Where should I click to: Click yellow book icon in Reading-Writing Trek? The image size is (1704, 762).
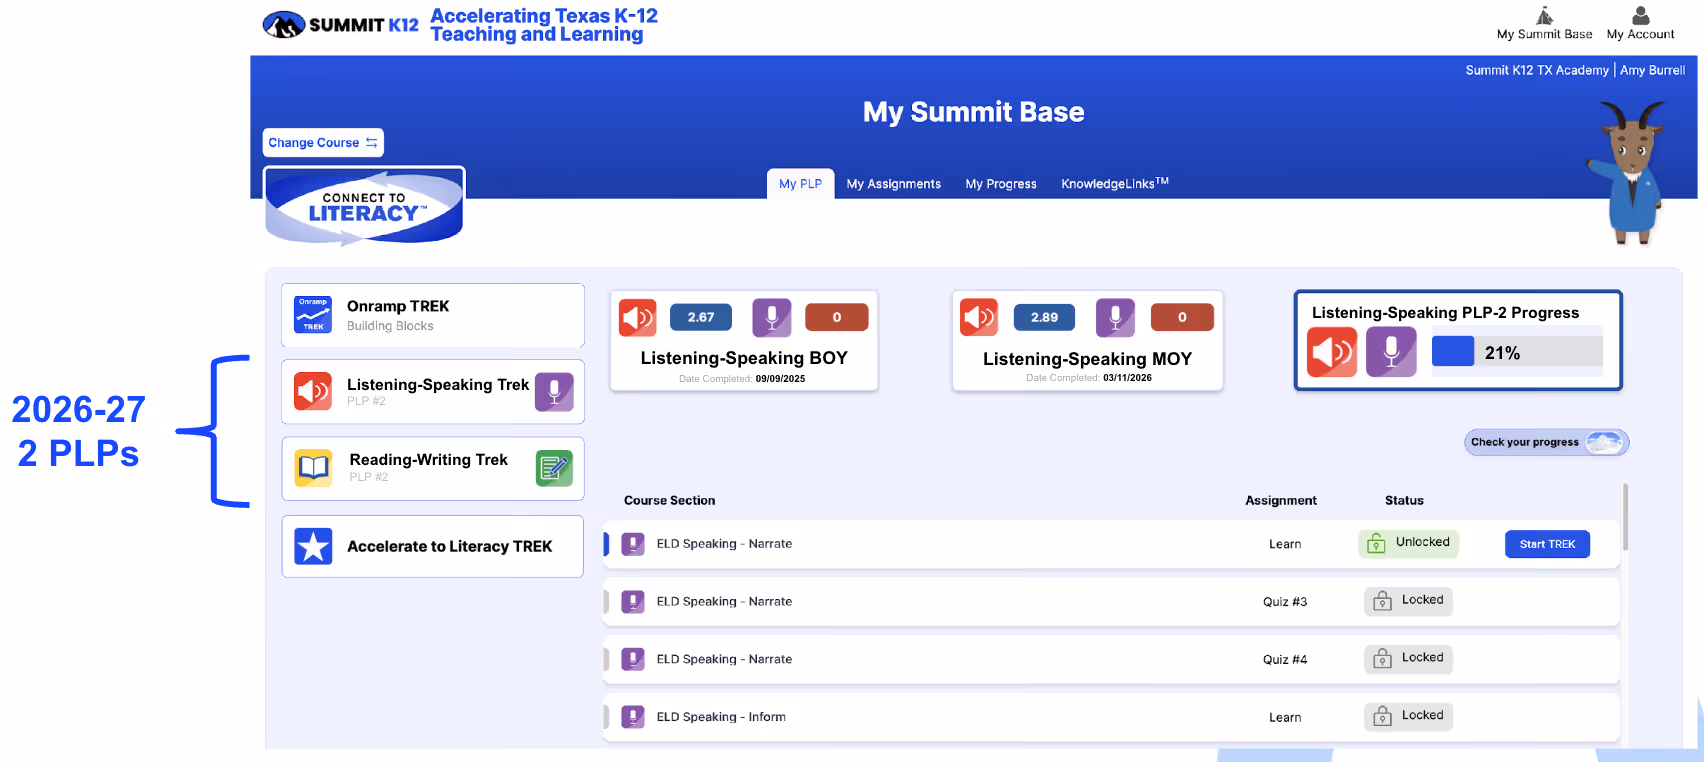click(x=313, y=468)
